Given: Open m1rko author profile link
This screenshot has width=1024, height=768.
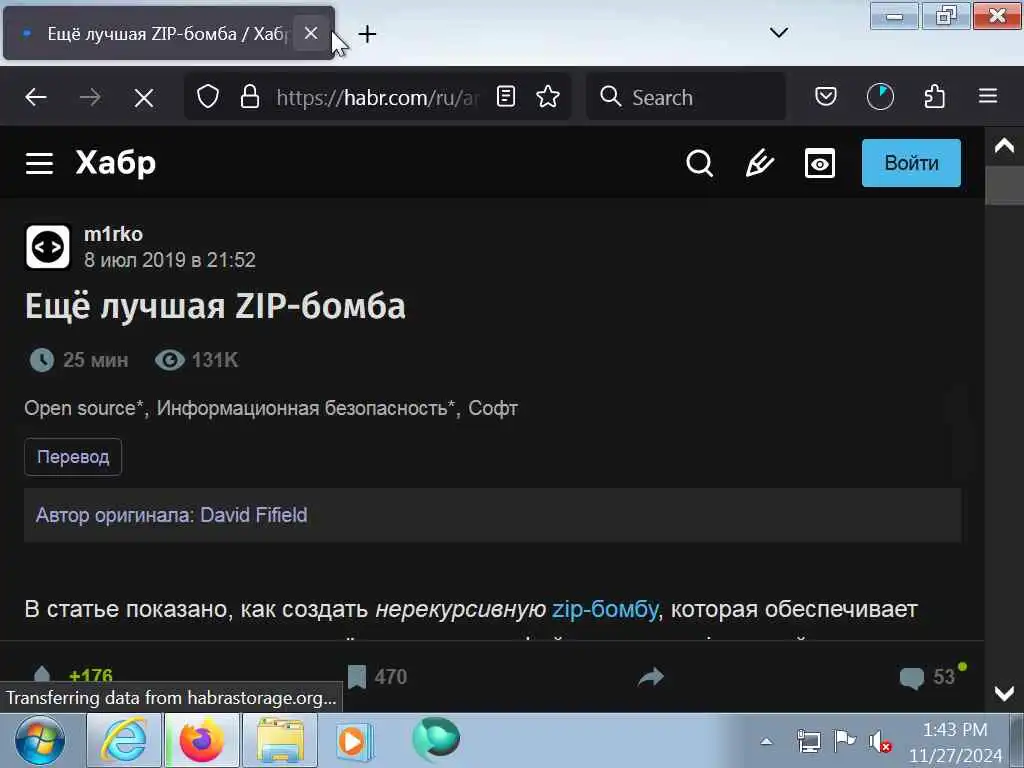Looking at the screenshot, I should click(113, 234).
